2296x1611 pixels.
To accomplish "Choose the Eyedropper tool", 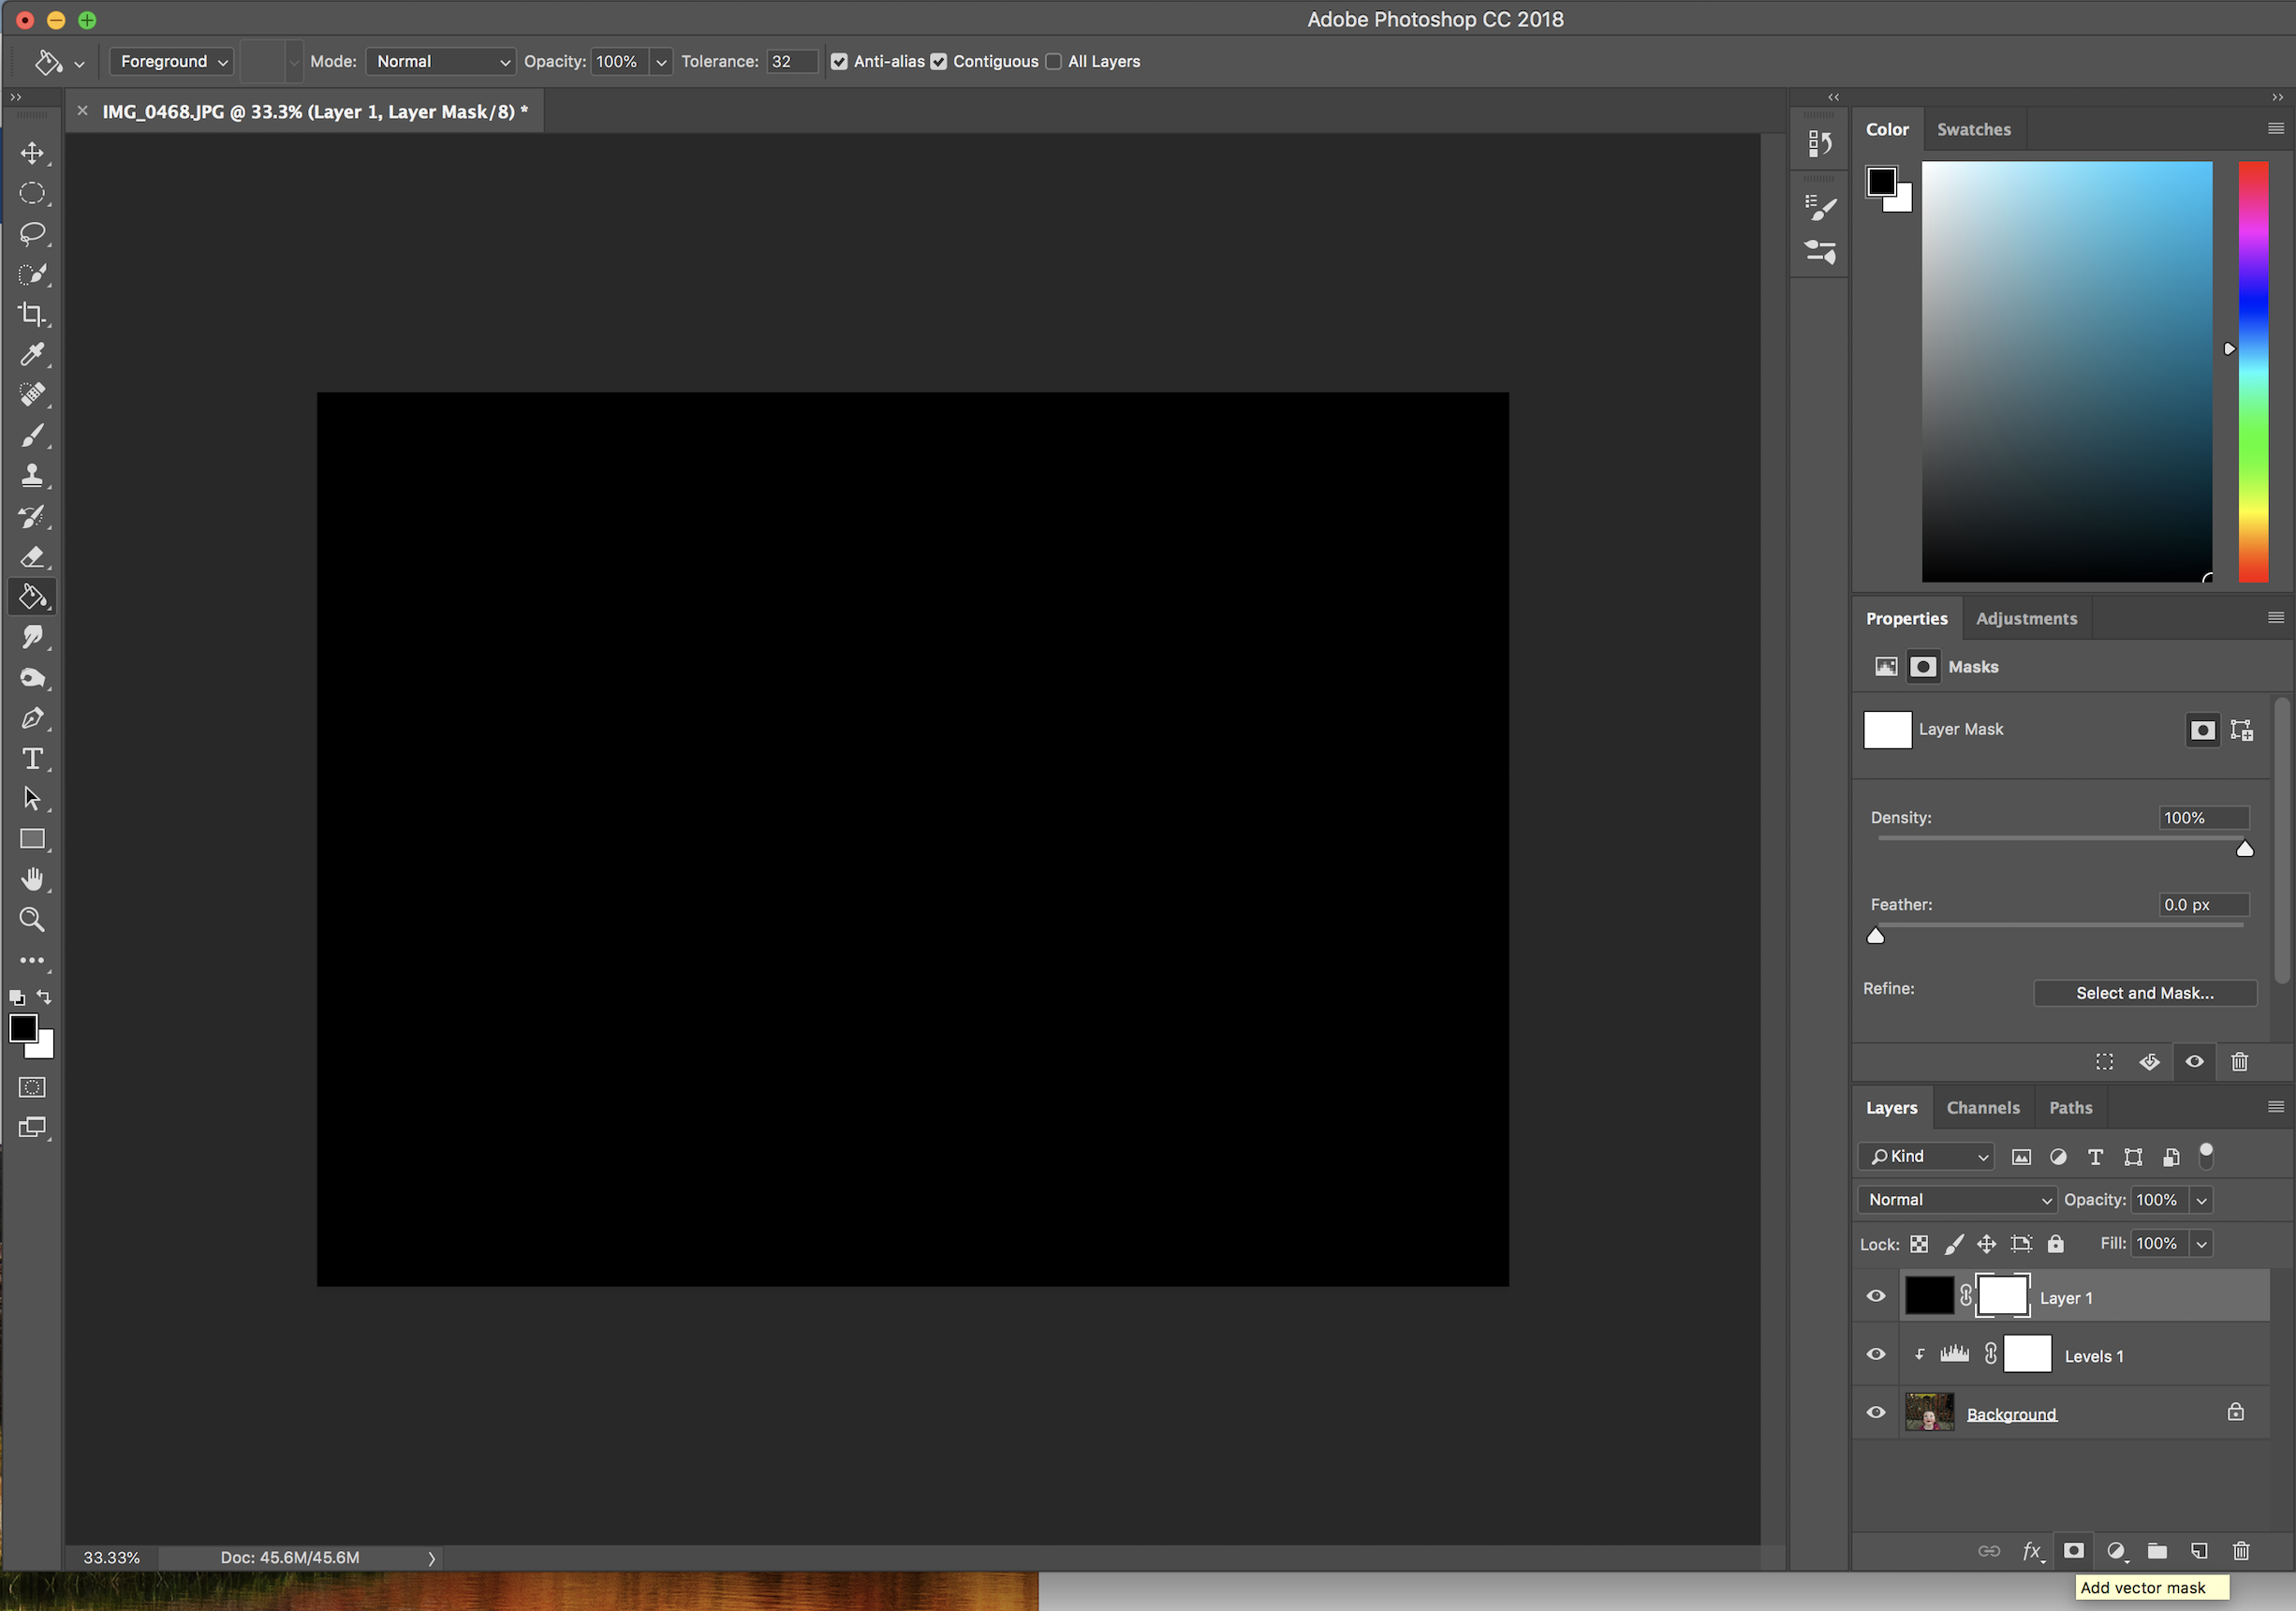I will 32,354.
